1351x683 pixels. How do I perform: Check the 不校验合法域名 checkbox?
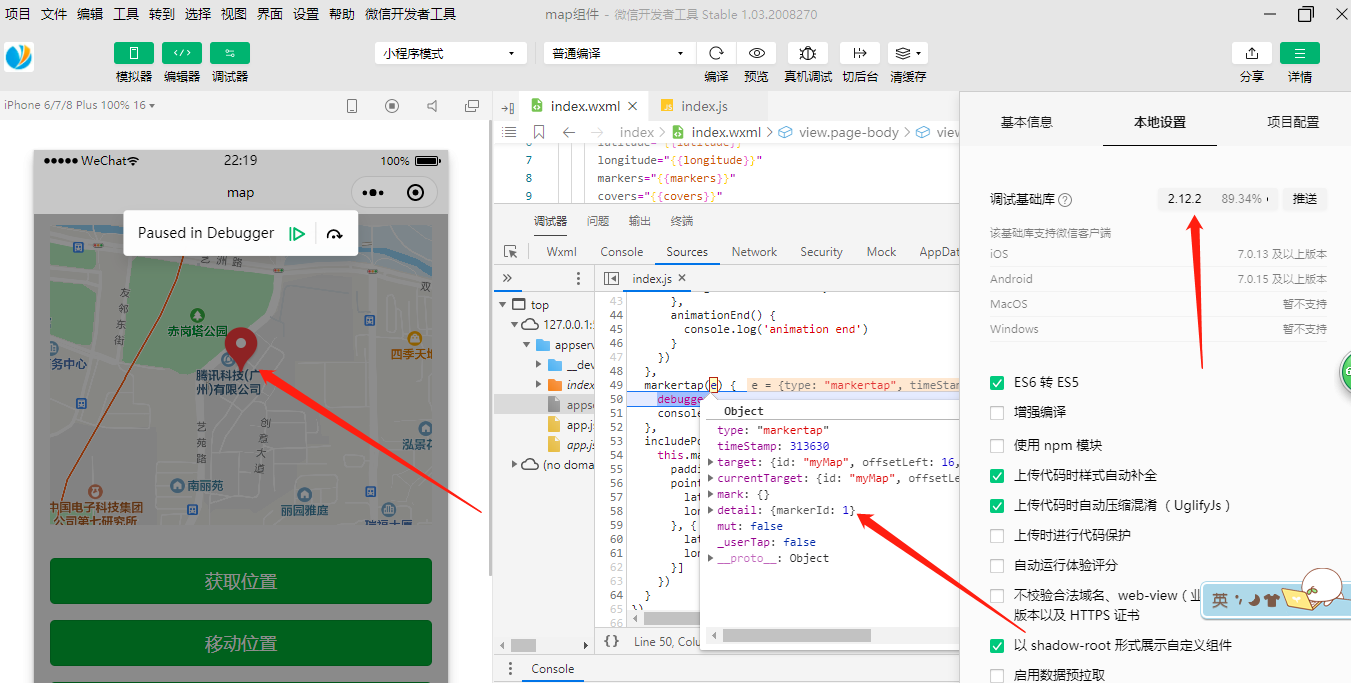(x=997, y=596)
